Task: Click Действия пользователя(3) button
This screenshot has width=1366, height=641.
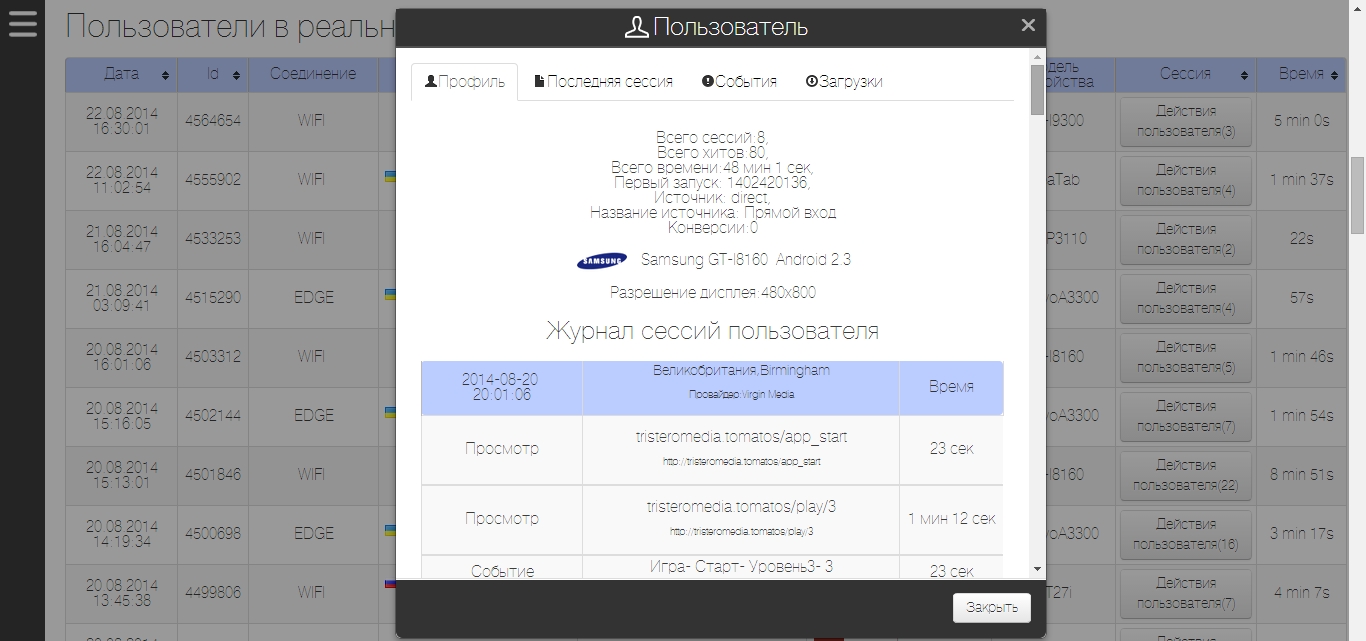Action: tap(1185, 121)
